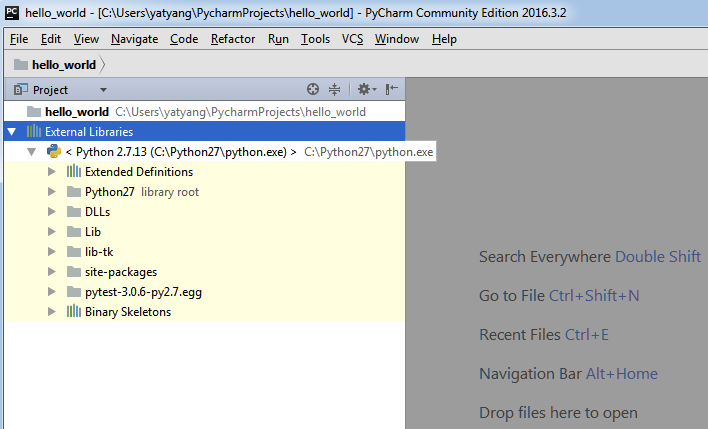
Task: Open the Run menu
Action: (x=278, y=39)
